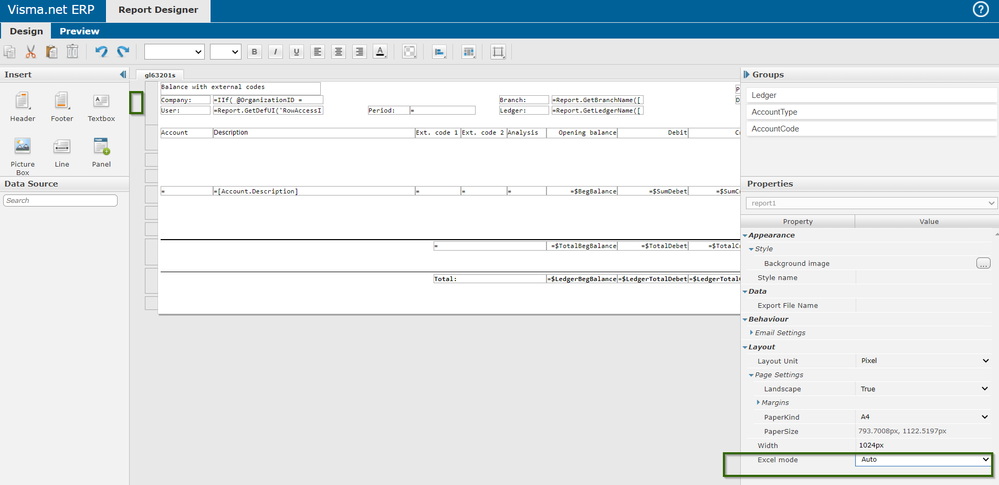Open the font size dropdown

click(226, 52)
